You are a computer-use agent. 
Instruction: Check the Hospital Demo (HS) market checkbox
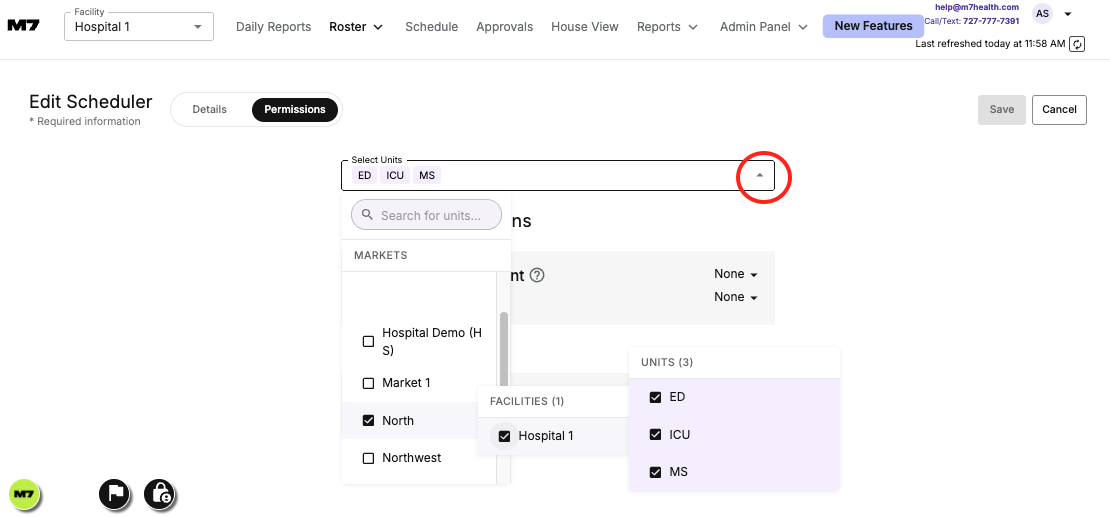[x=368, y=341]
